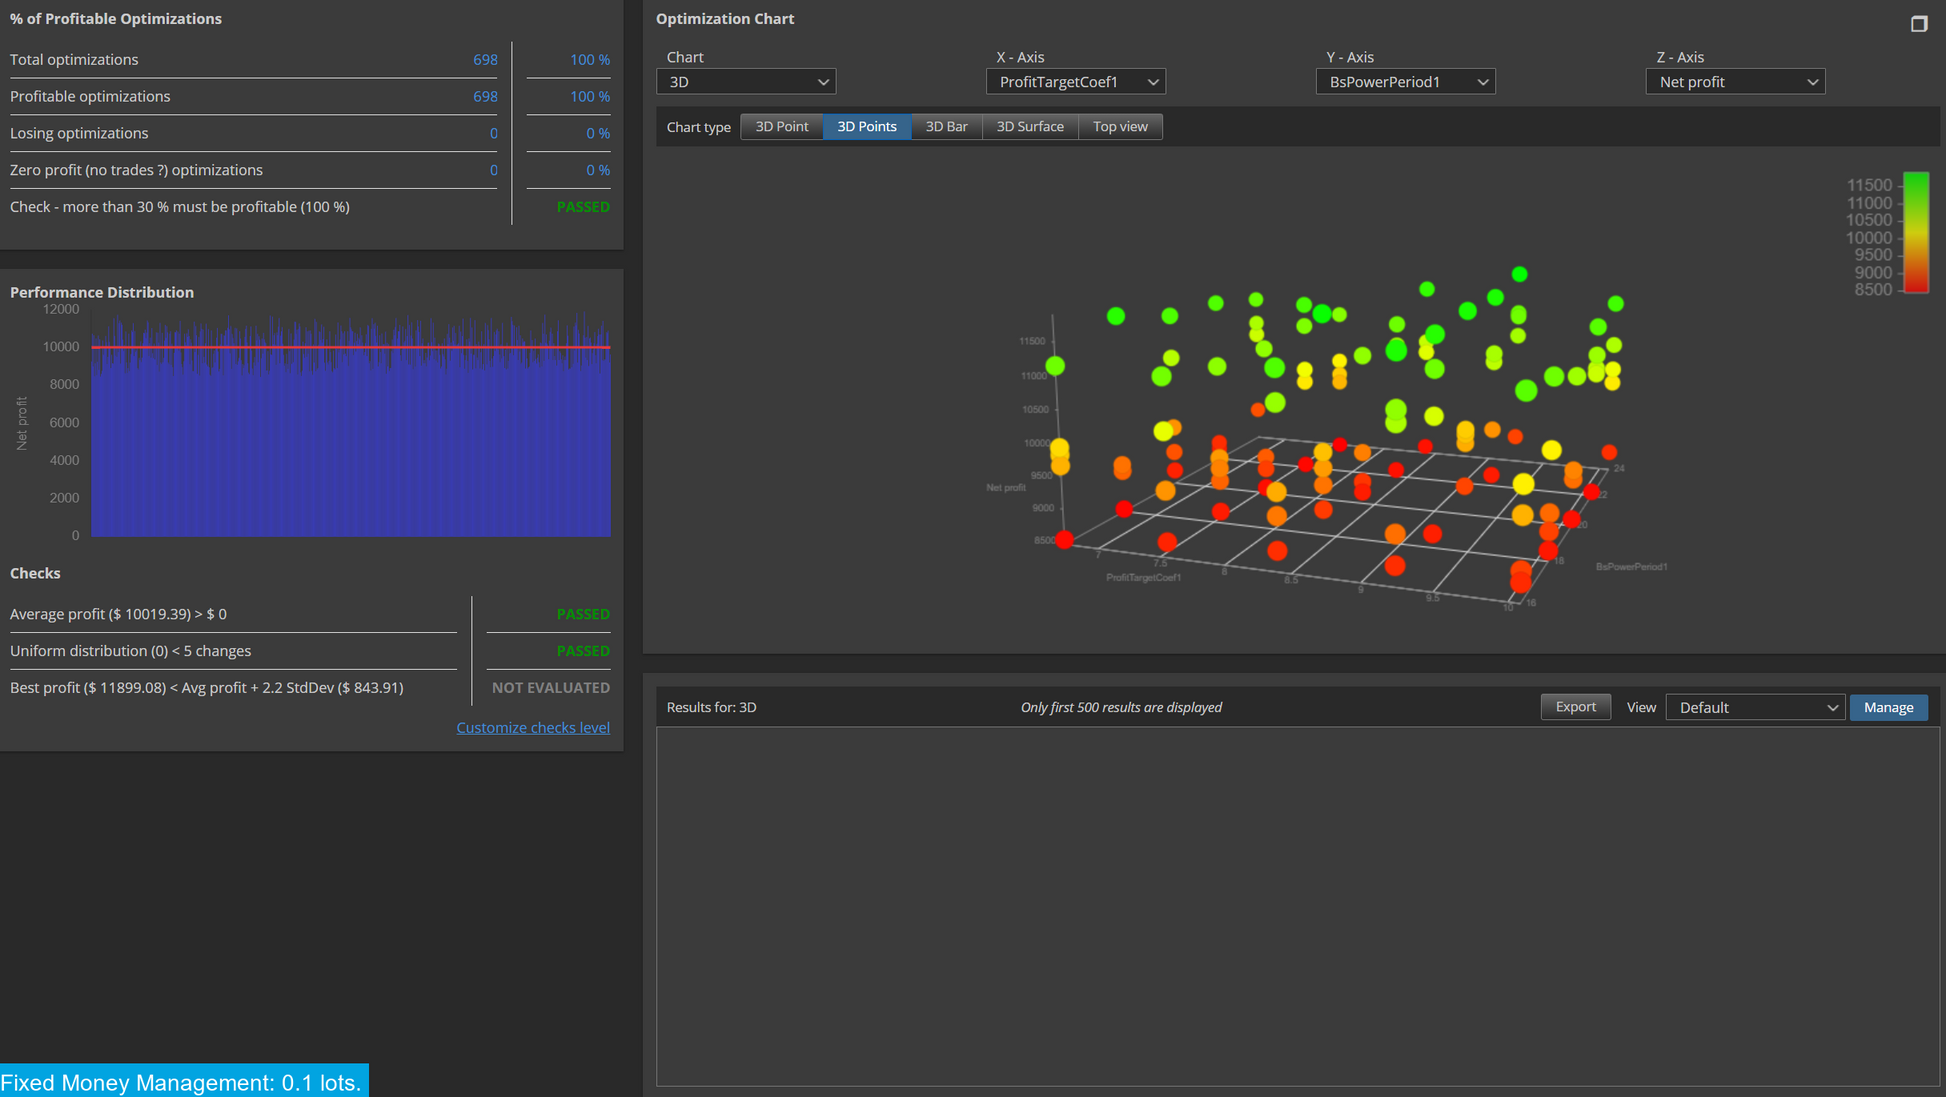Image resolution: width=1946 pixels, height=1097 pixels.
Task: Select the Top view chart type
Action: [x=1120, y=127]
